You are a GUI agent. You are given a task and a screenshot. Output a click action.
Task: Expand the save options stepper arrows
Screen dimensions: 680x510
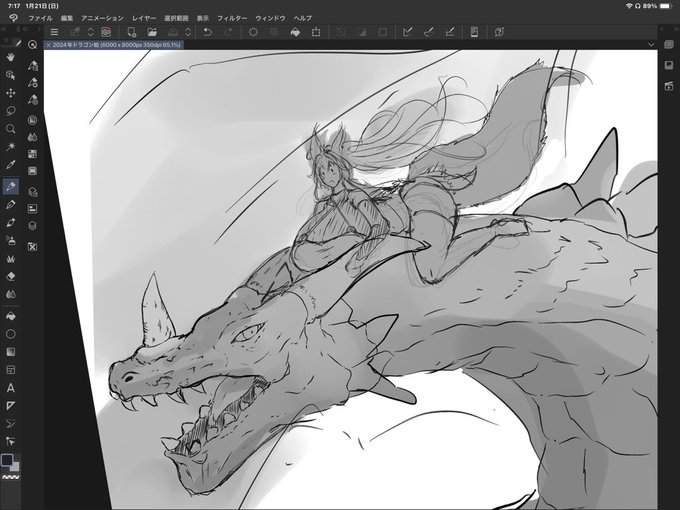pos(188,32)
